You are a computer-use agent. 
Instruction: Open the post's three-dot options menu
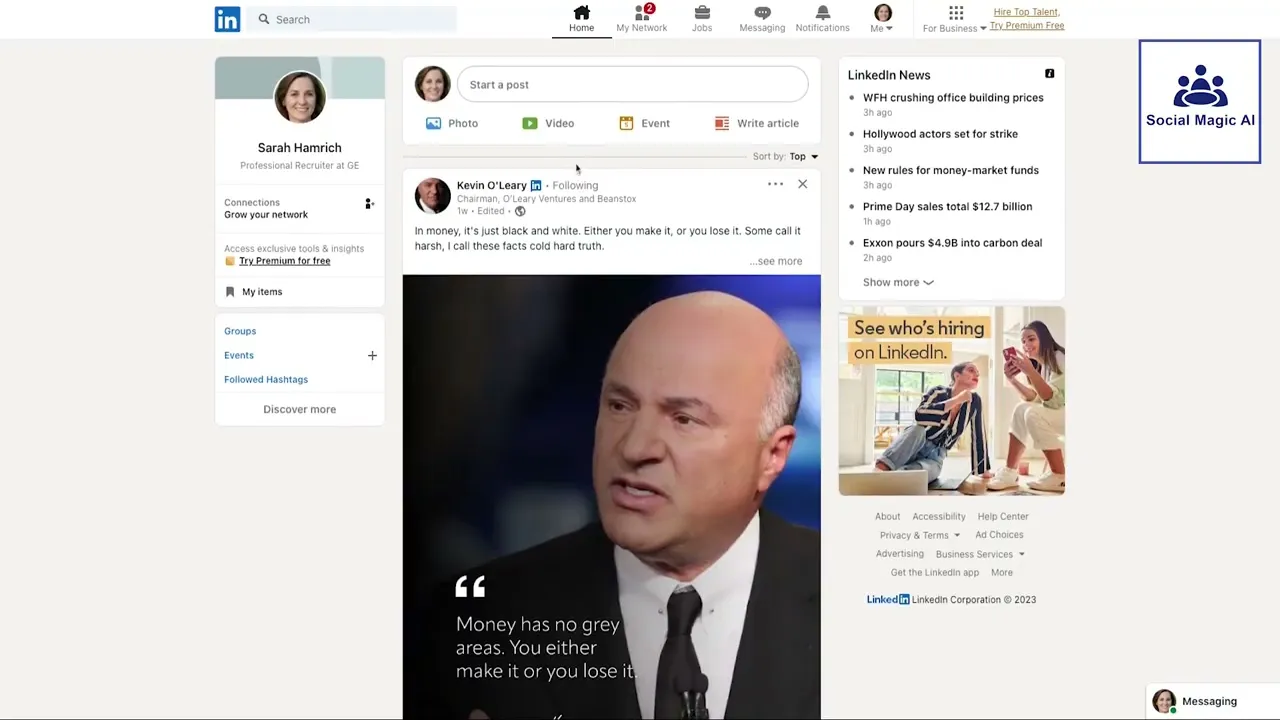pyautogui.click(x=775, y=184)
